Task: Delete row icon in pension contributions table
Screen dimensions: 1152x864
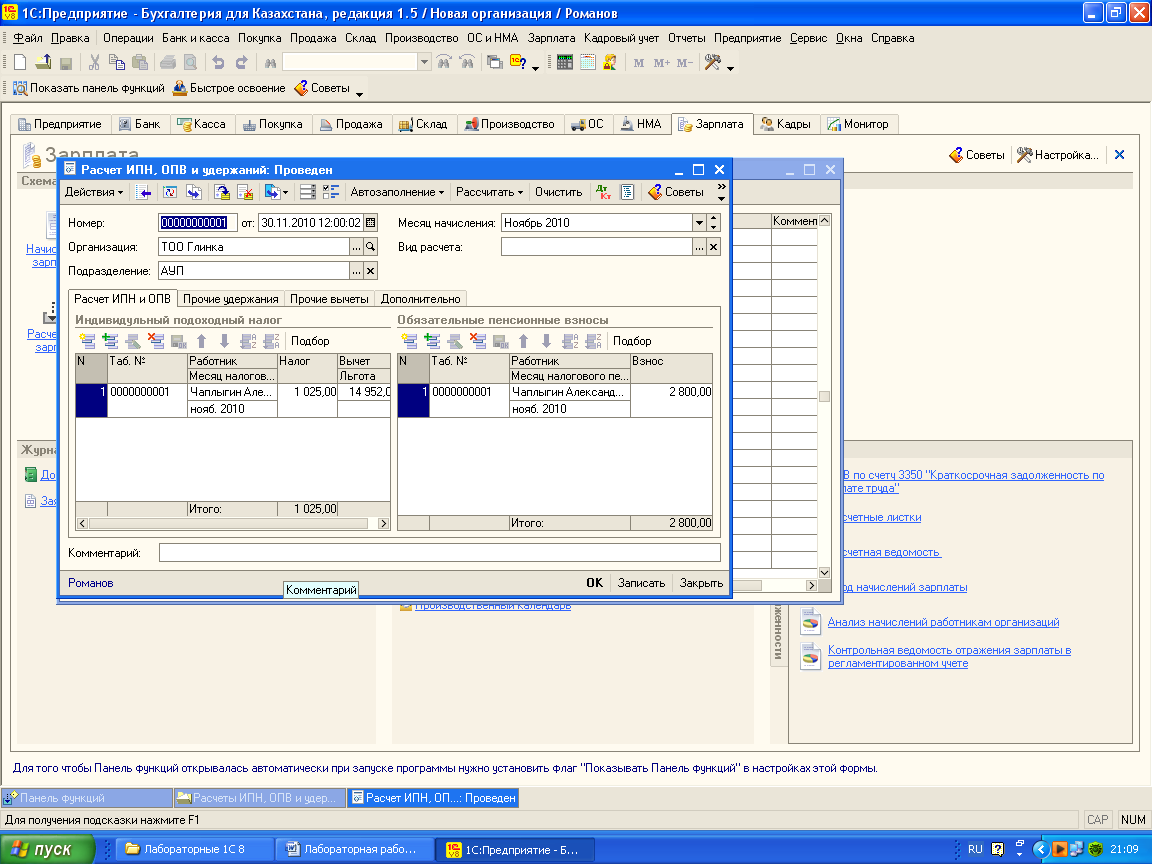Action: (478, 341)
